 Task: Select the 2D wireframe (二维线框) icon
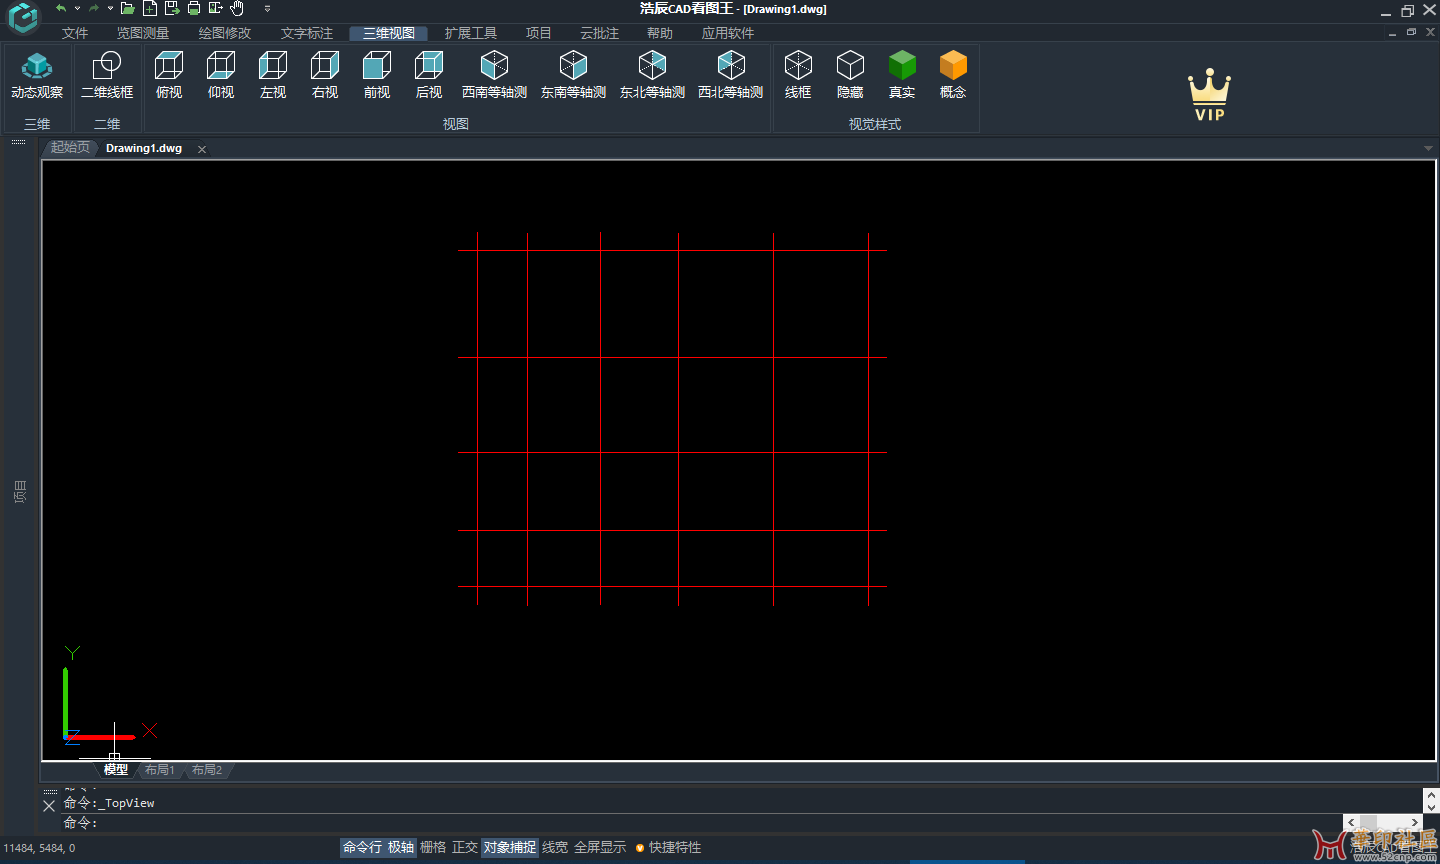107,76
